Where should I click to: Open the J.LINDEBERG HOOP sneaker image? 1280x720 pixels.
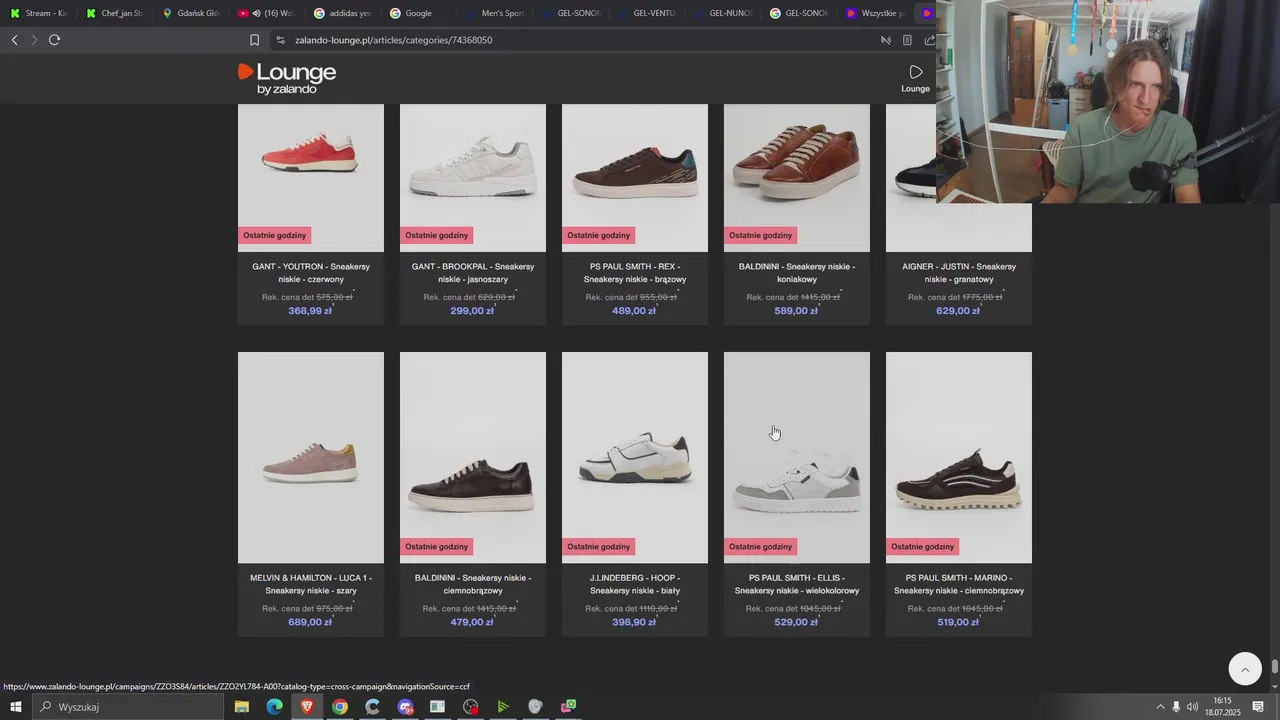tap(635, 457)
